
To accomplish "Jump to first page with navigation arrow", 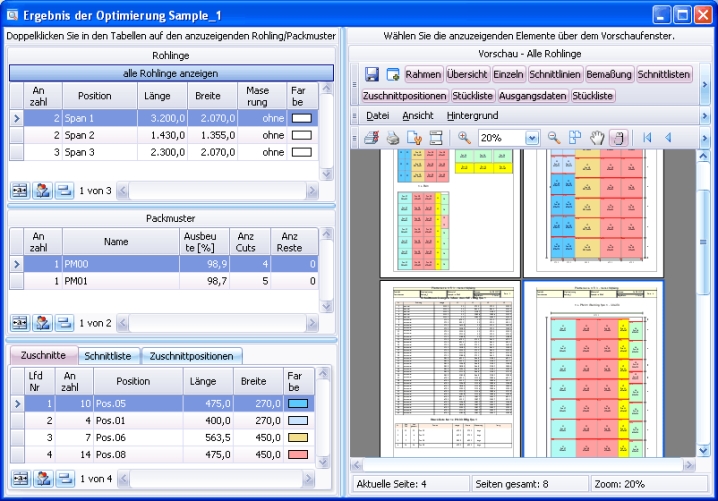I will [647, 137].
